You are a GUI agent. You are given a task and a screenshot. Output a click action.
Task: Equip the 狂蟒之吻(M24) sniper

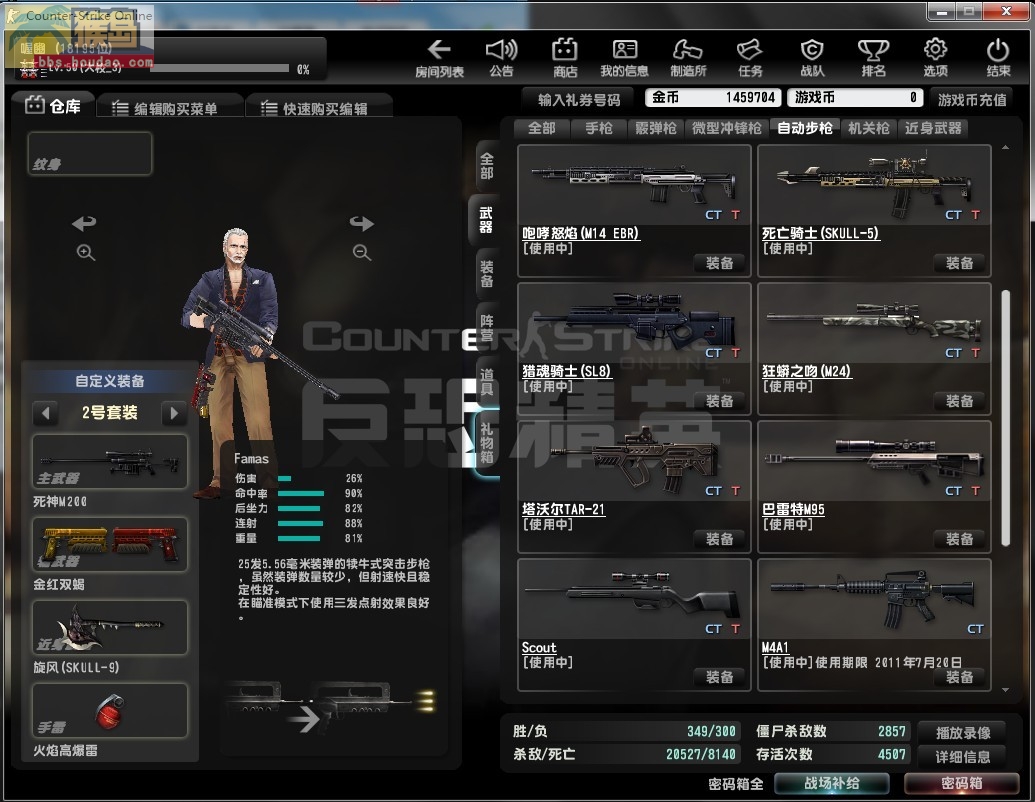(959, 401)
